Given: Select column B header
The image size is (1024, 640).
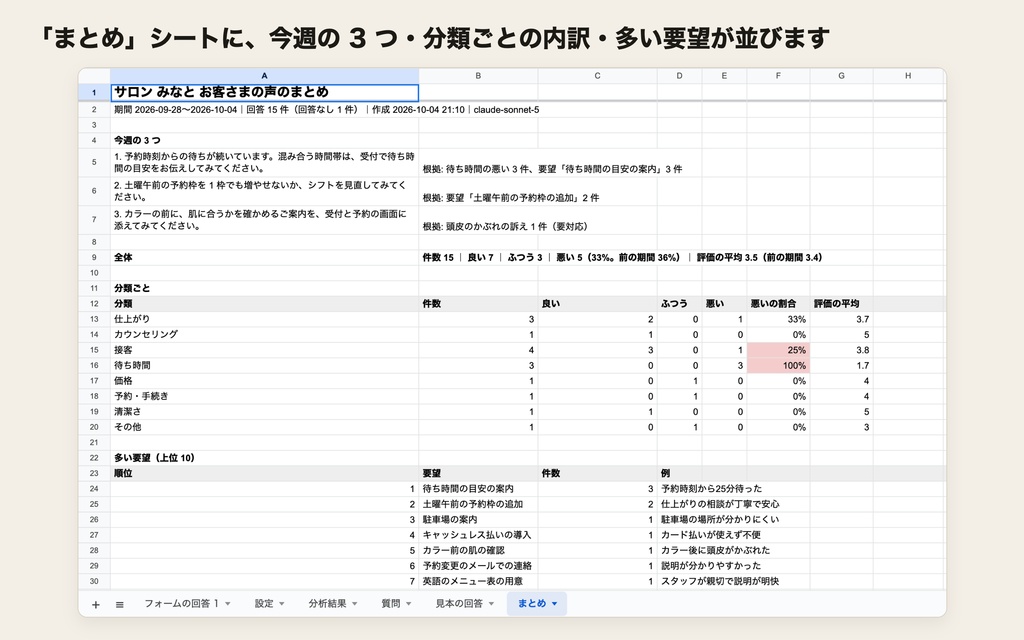Looking at the screenshot, I should 478,76.
